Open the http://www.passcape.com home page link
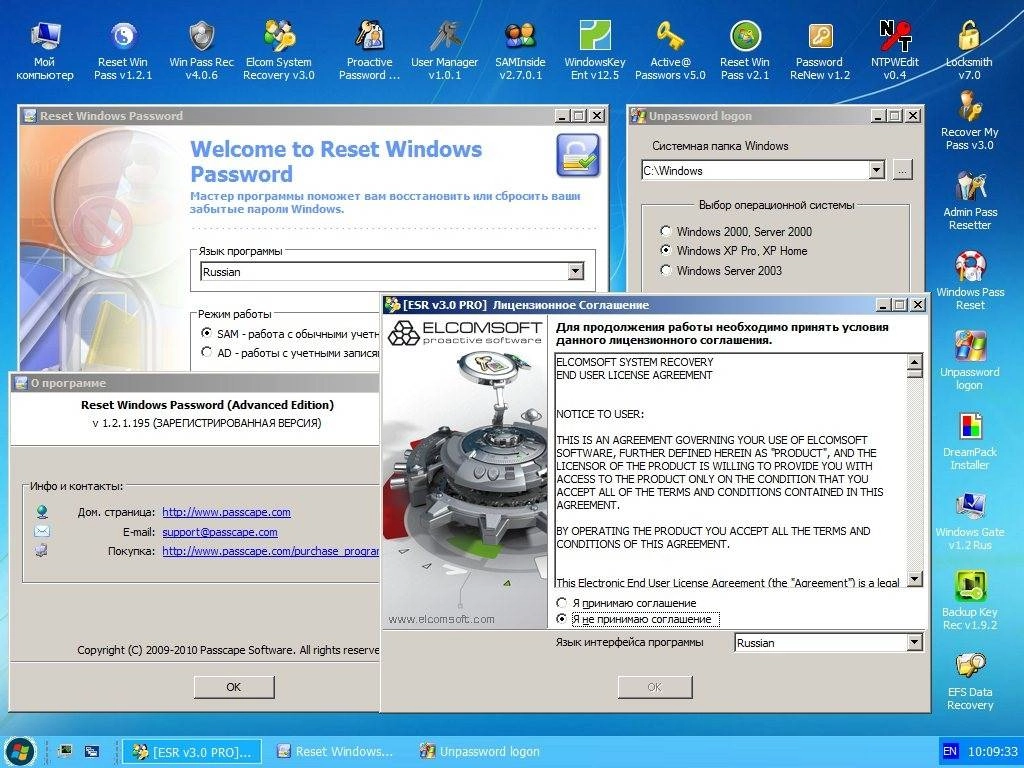 pos(227,512)
